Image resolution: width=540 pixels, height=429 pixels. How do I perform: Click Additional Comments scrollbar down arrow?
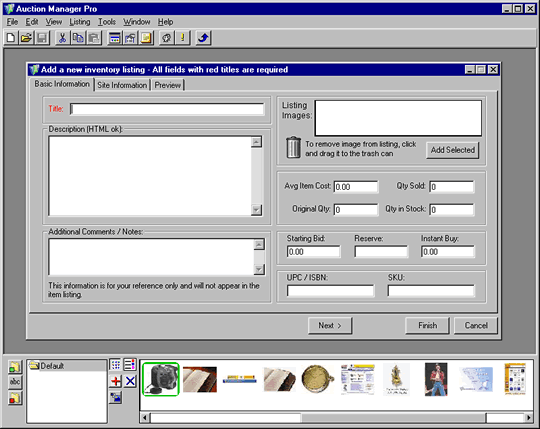(259, 269)
